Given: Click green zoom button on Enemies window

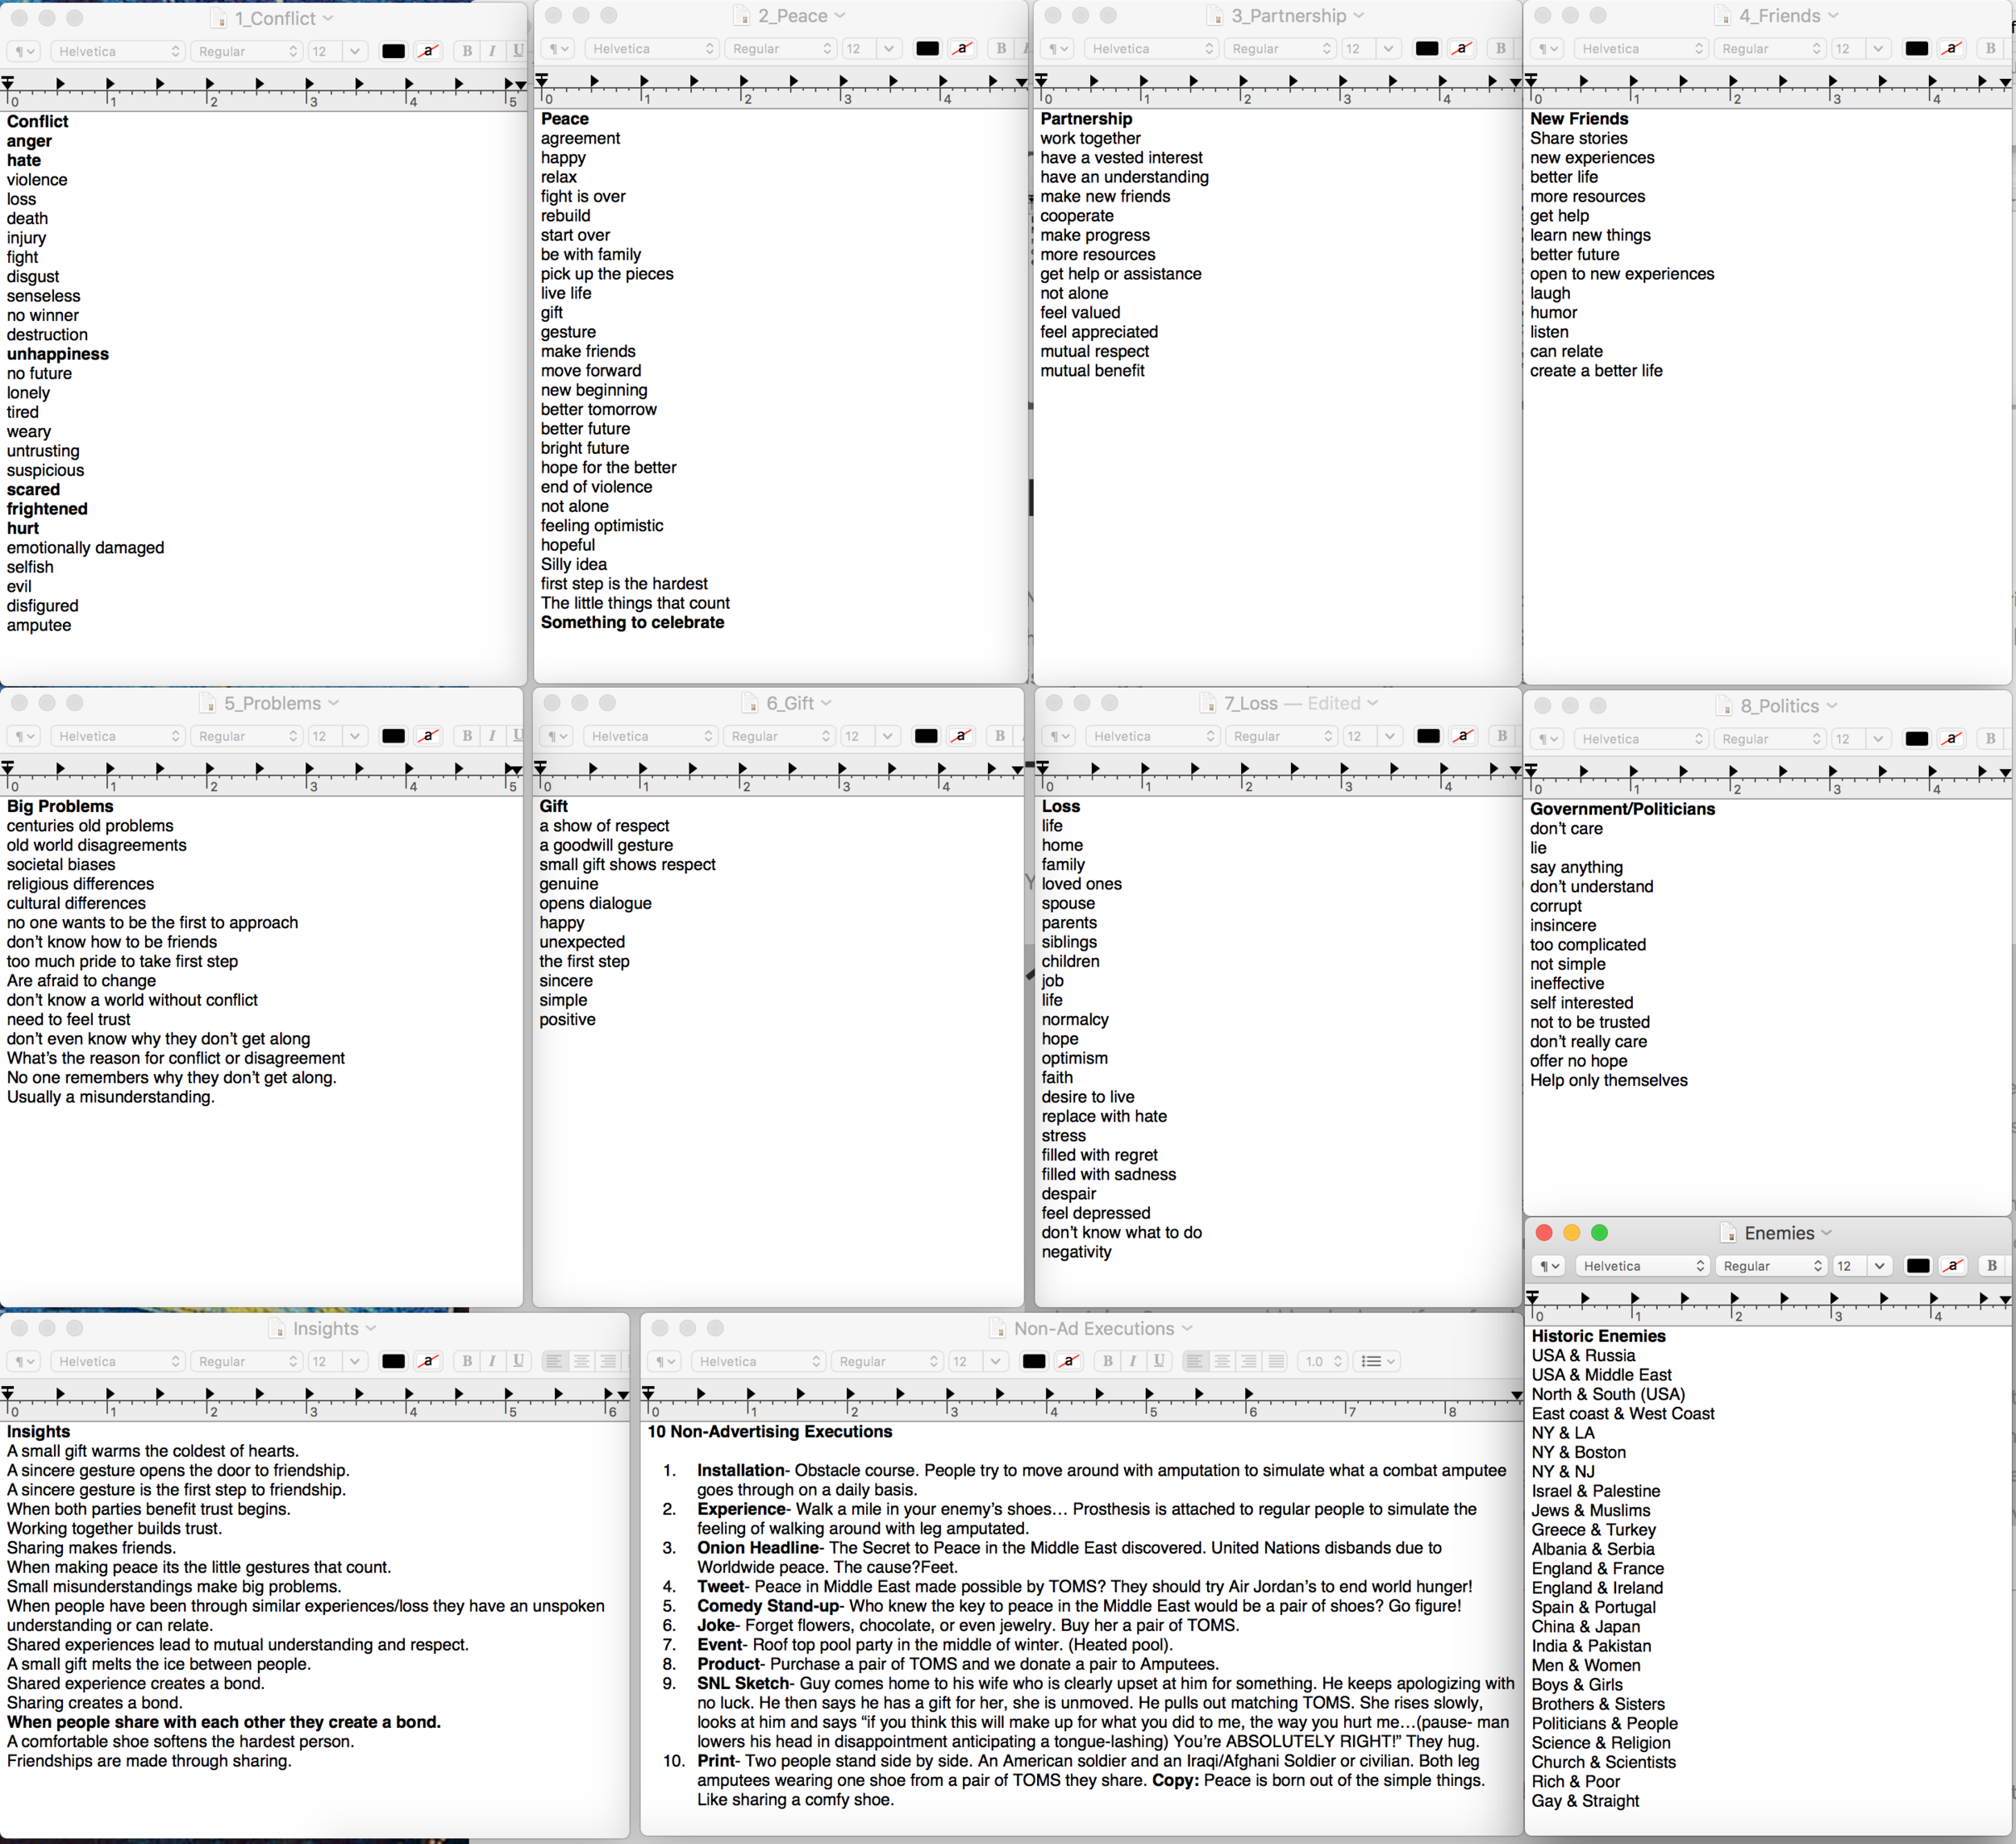Looking at the screenshot, I should [1599, 1233].
